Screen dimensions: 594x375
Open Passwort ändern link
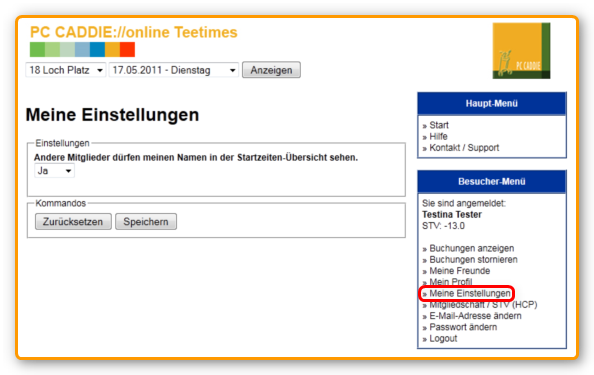tap(463, 327)
